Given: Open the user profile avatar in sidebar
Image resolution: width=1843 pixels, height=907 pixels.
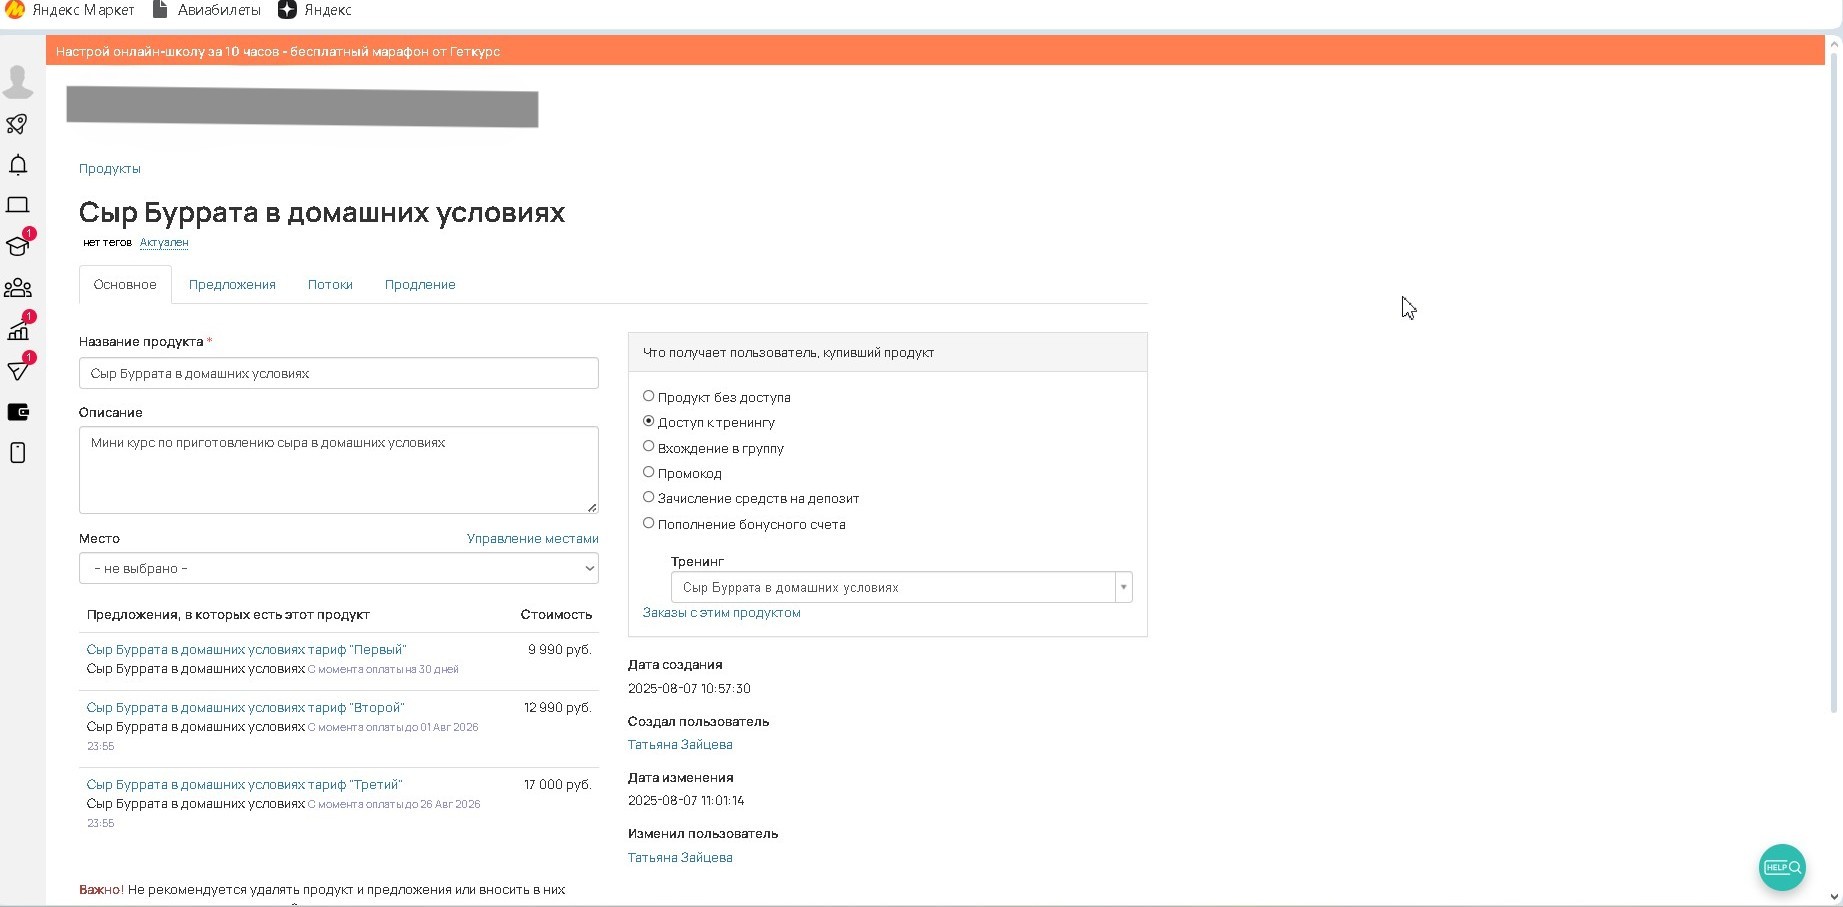Looking at the screenshot, I should coord(18,81).
